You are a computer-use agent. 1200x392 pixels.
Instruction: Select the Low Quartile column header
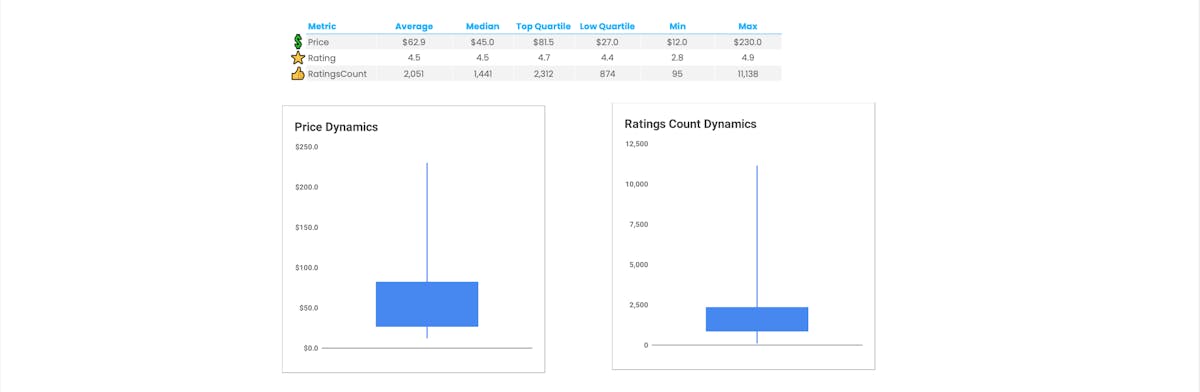[x=607, y=26]
